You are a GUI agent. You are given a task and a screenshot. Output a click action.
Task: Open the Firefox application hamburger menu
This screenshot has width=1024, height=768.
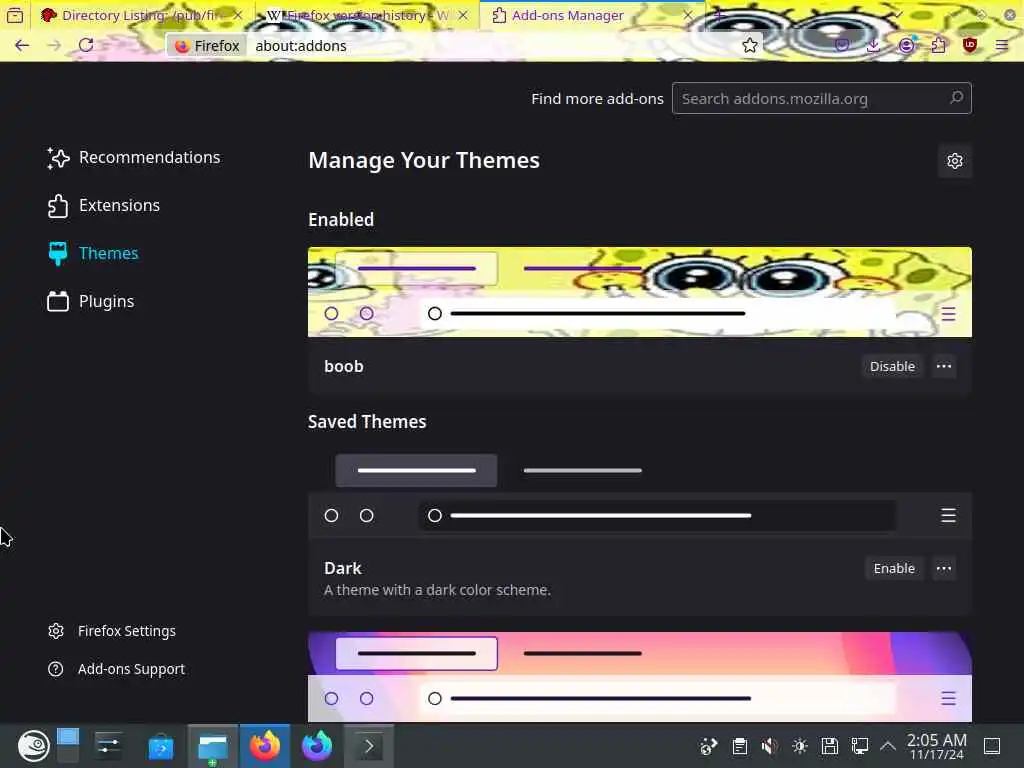pos(1002,45)
